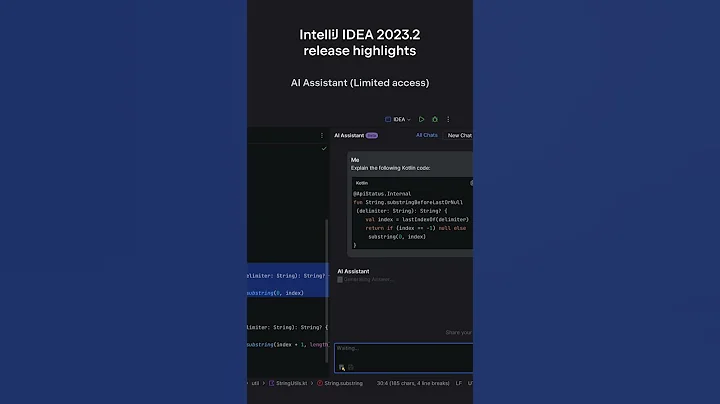Click the 'Share your' feedback link
This screenshot has width=720, height=404.
tap(459, 332)
